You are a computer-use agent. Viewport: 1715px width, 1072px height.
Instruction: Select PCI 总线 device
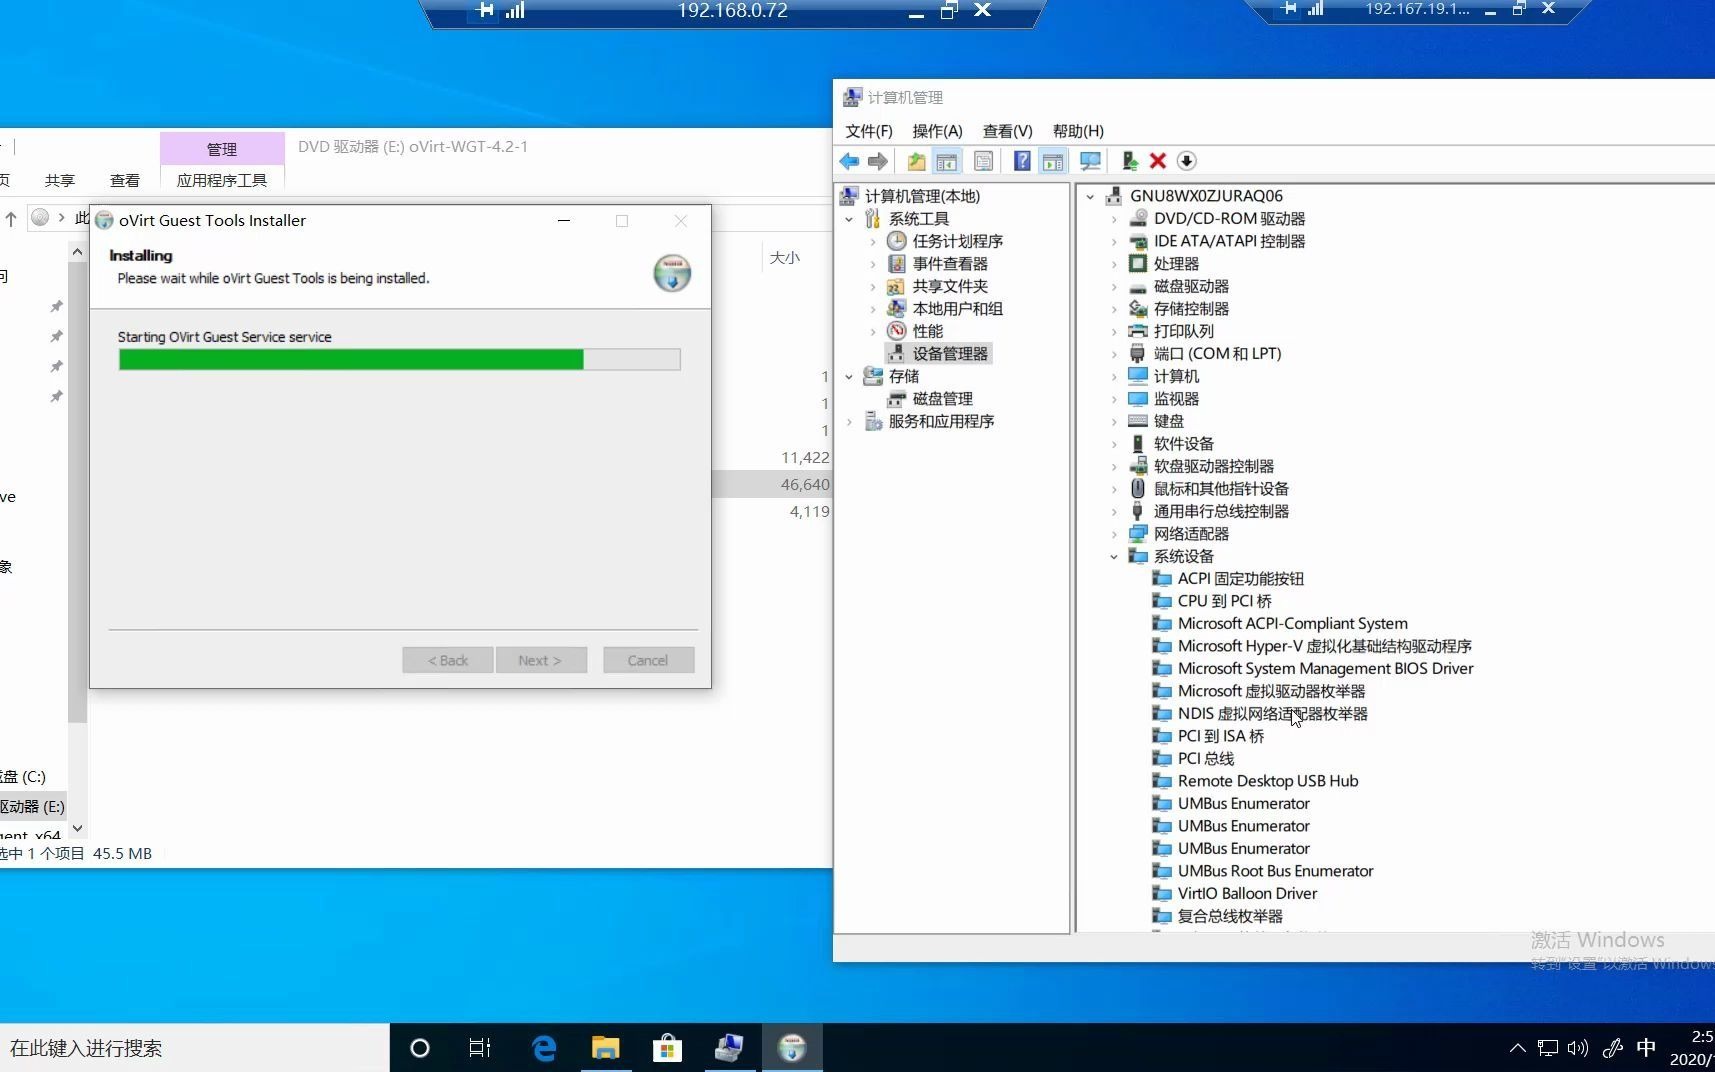[x=1205, y=758]
